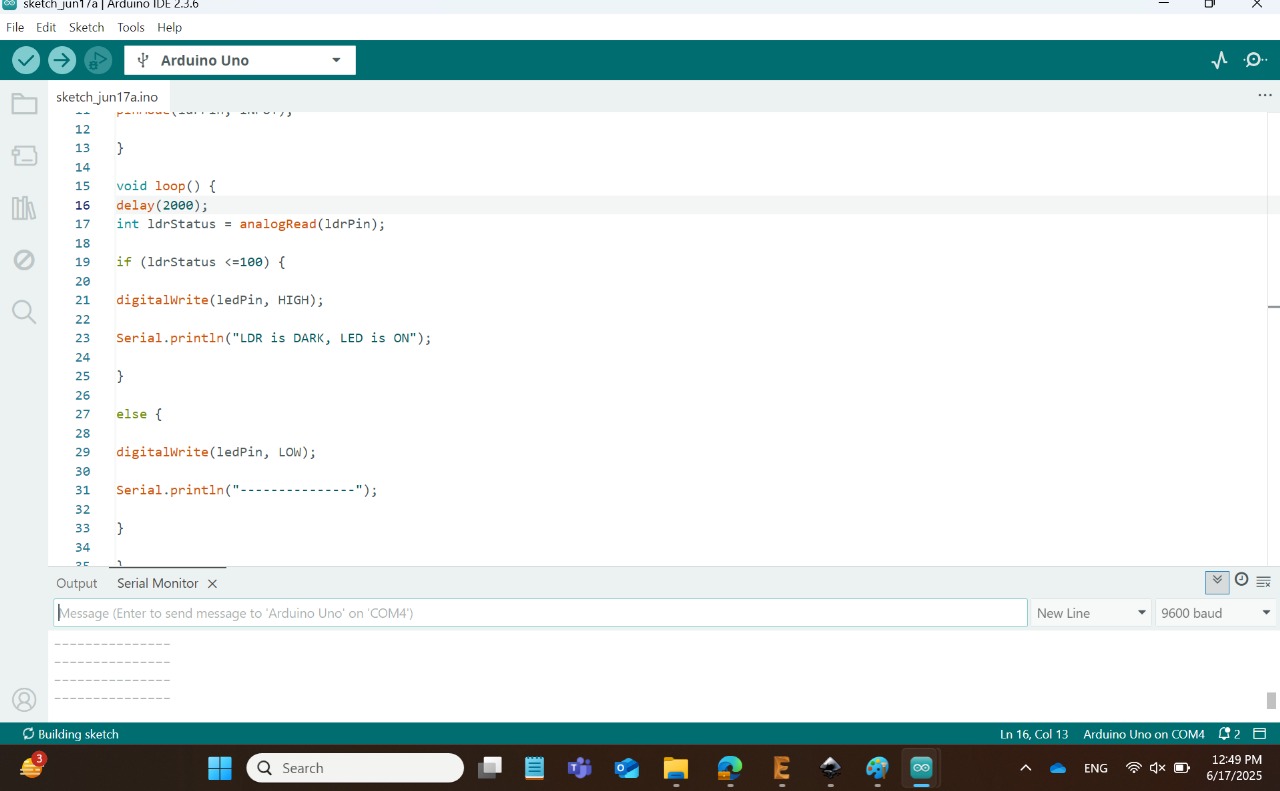The width and height of the screenshot is (1280, 791).
Task: Click Arduino Uno on COM4 in status bar
Action: coord(1144,734)
